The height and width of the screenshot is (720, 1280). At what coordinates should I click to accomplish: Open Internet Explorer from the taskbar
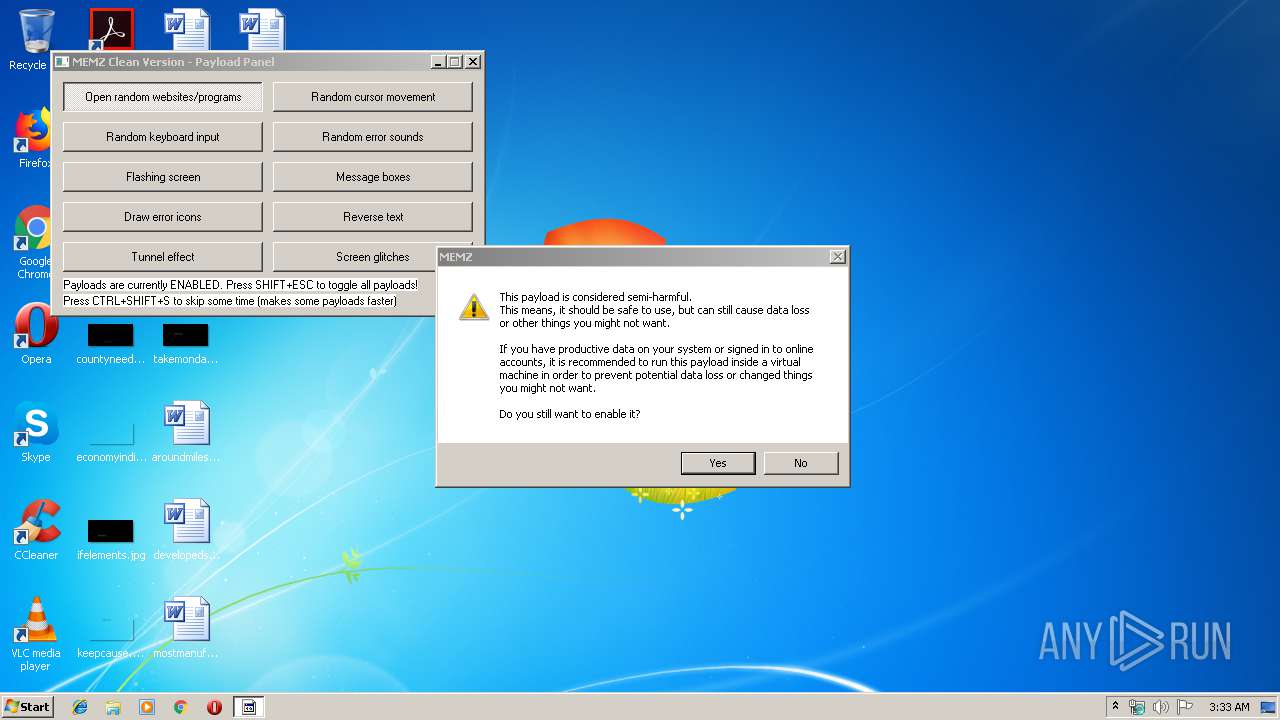pyautogui.click(x=80, y=707)
